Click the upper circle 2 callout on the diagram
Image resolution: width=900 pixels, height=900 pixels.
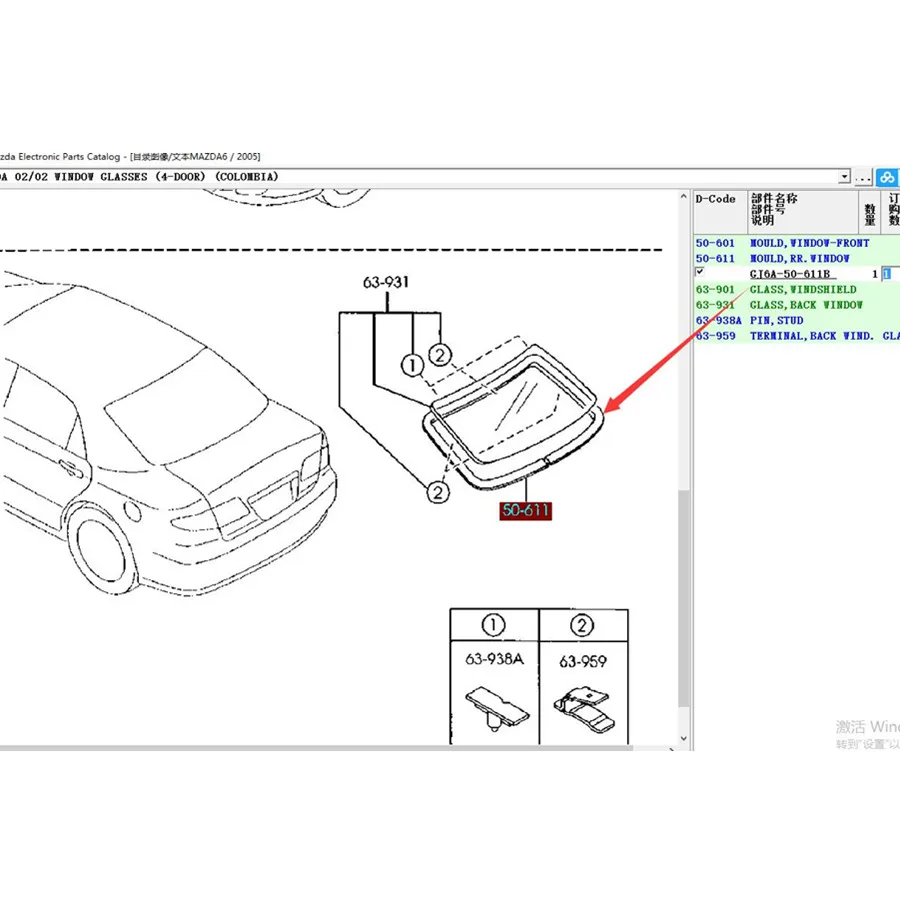(x=440, y=355)
